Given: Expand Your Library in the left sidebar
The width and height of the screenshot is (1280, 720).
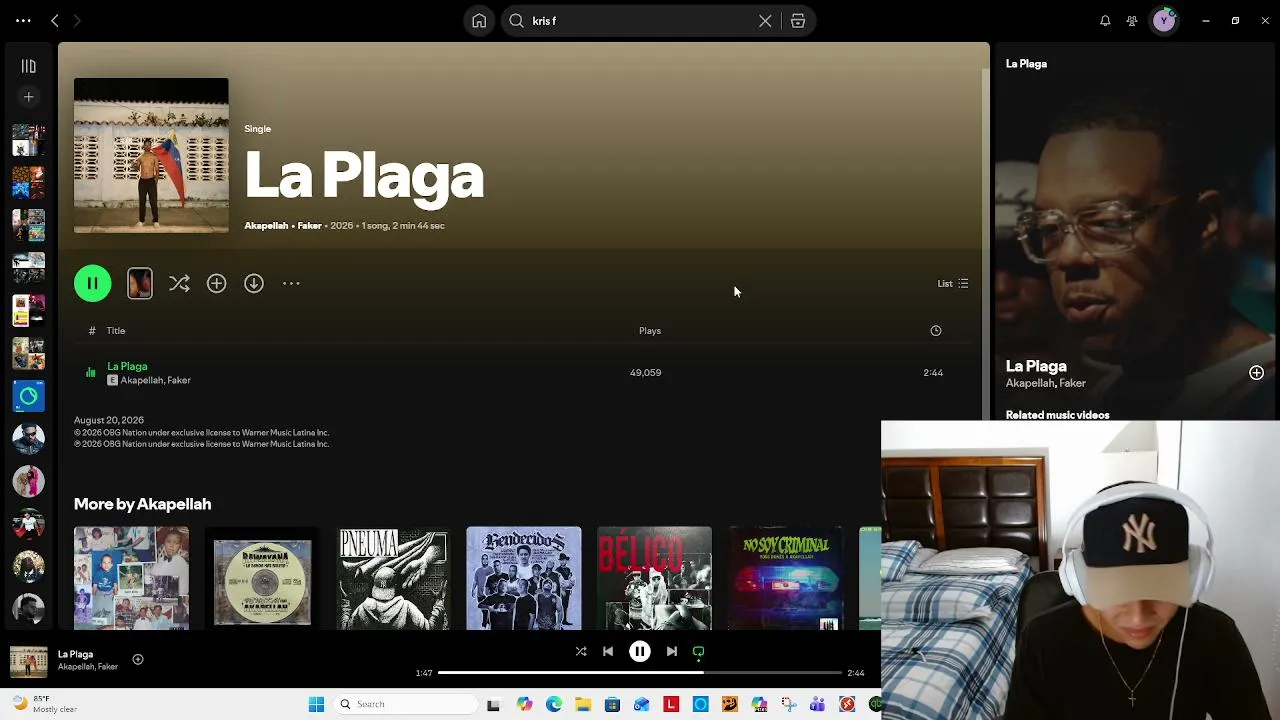Looking at the screenshot, I should click(28, 66).
